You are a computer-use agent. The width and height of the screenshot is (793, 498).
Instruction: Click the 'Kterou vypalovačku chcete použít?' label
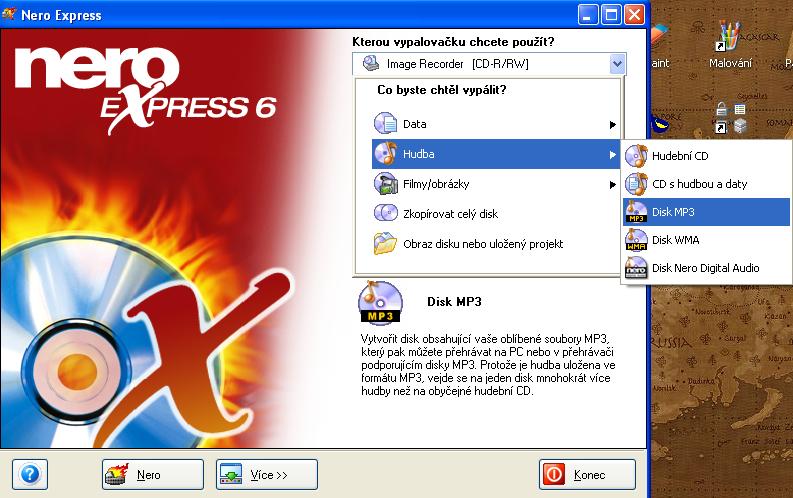click(x=453, y=41)
